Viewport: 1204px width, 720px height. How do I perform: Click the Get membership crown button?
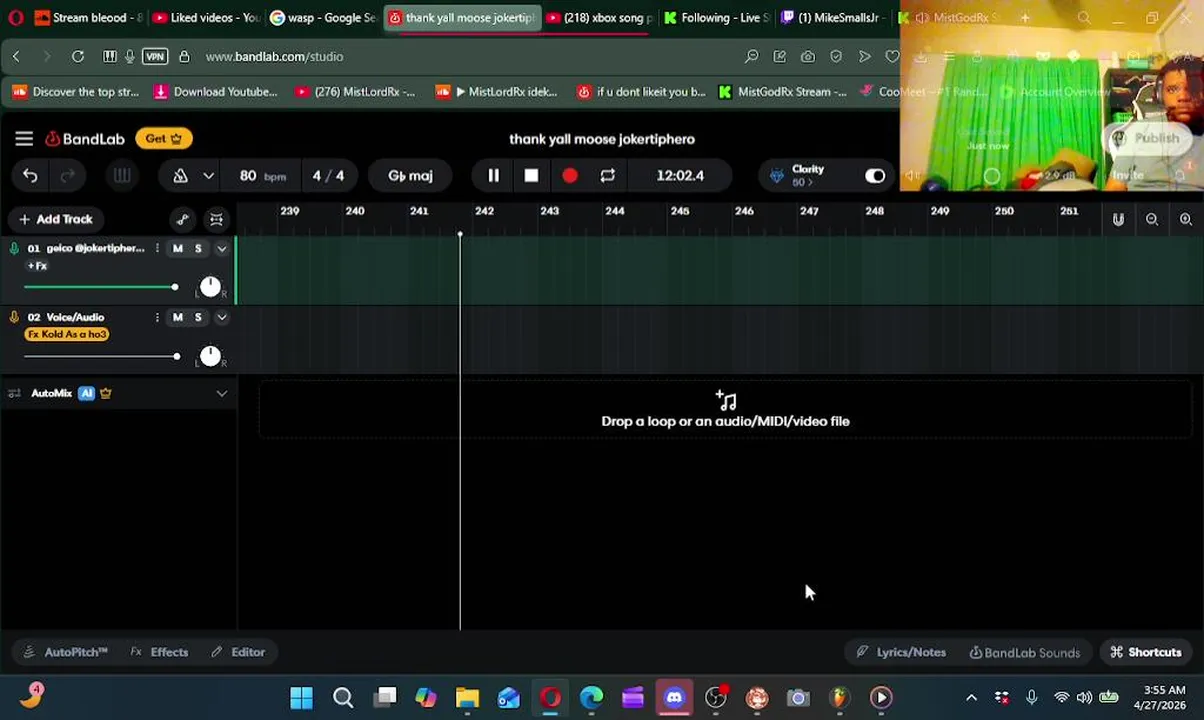[x=164, y=139]
